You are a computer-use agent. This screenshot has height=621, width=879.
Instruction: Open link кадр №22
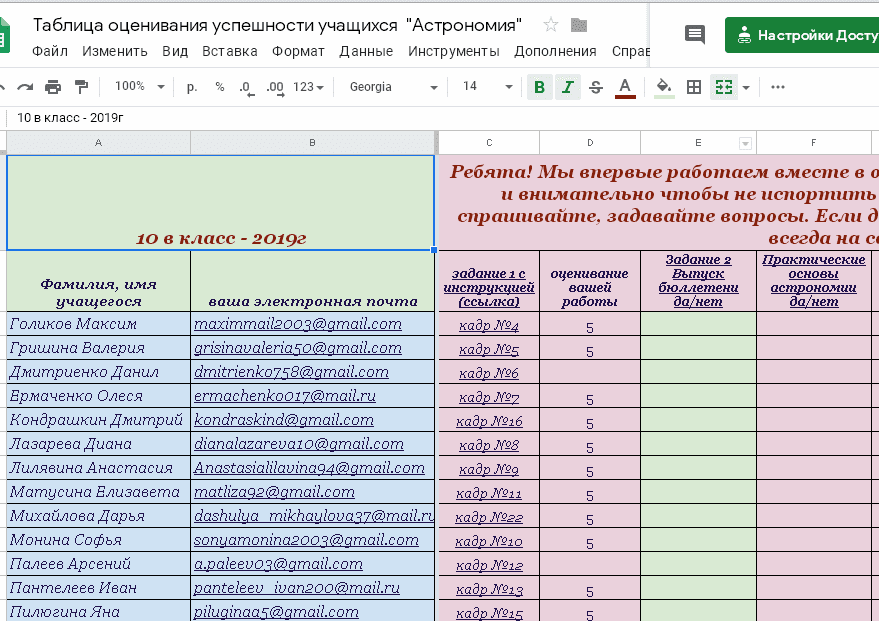489,517
